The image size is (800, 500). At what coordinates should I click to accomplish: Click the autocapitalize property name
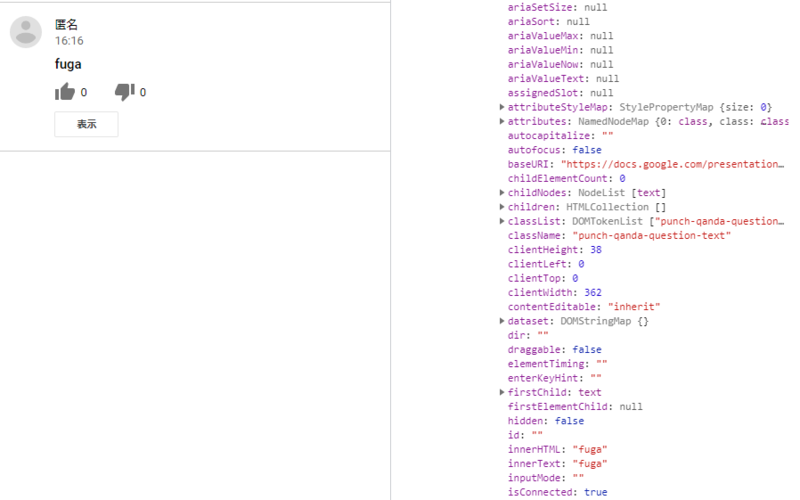click(548, 136)
